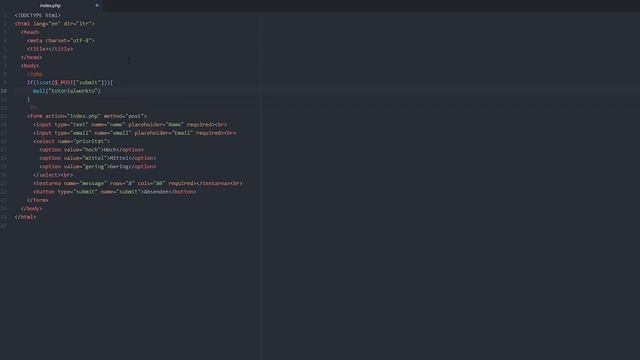
Task: Click the closing </body> tag
Action: point(31,209)
